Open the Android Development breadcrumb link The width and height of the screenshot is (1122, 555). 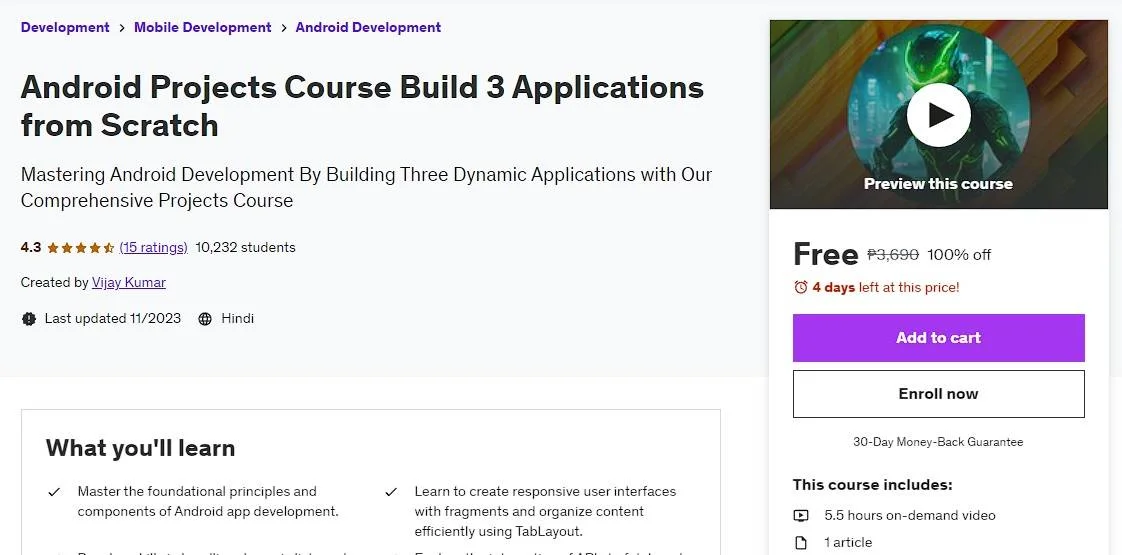(368, 27)
